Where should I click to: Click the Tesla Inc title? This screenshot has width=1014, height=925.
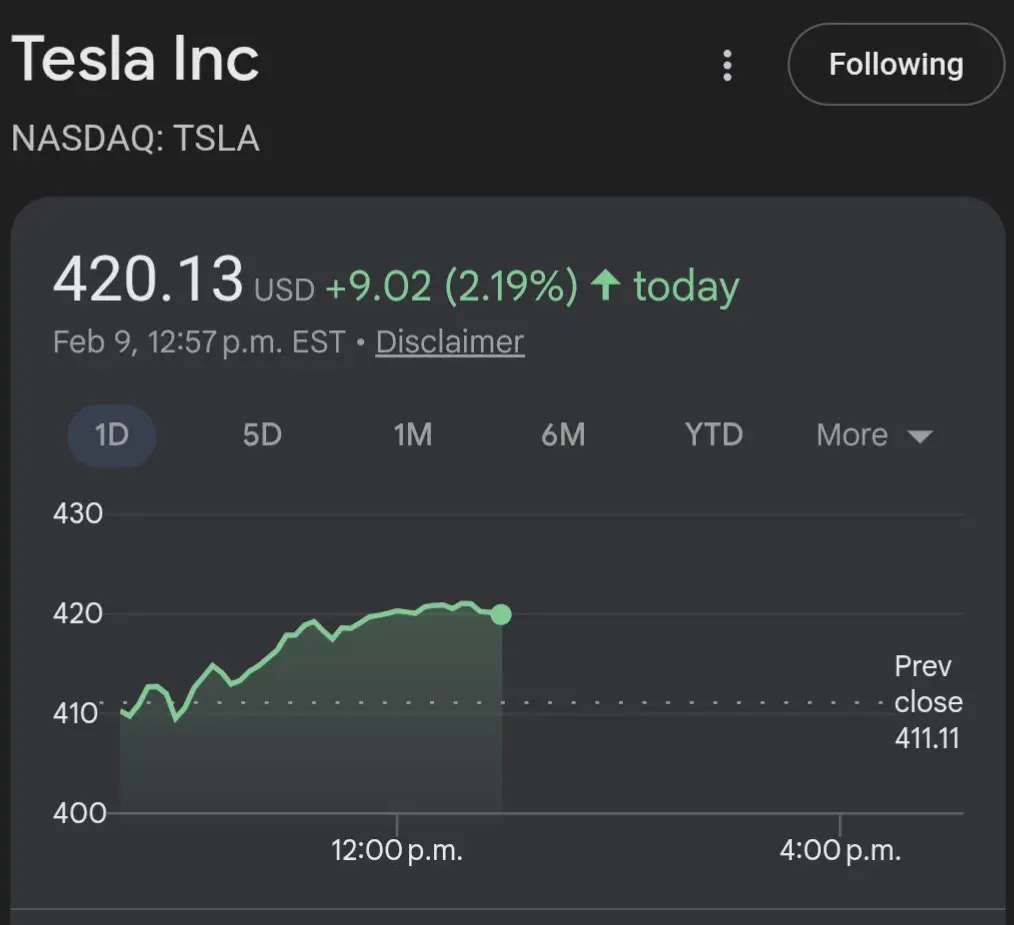coord(136,60)
